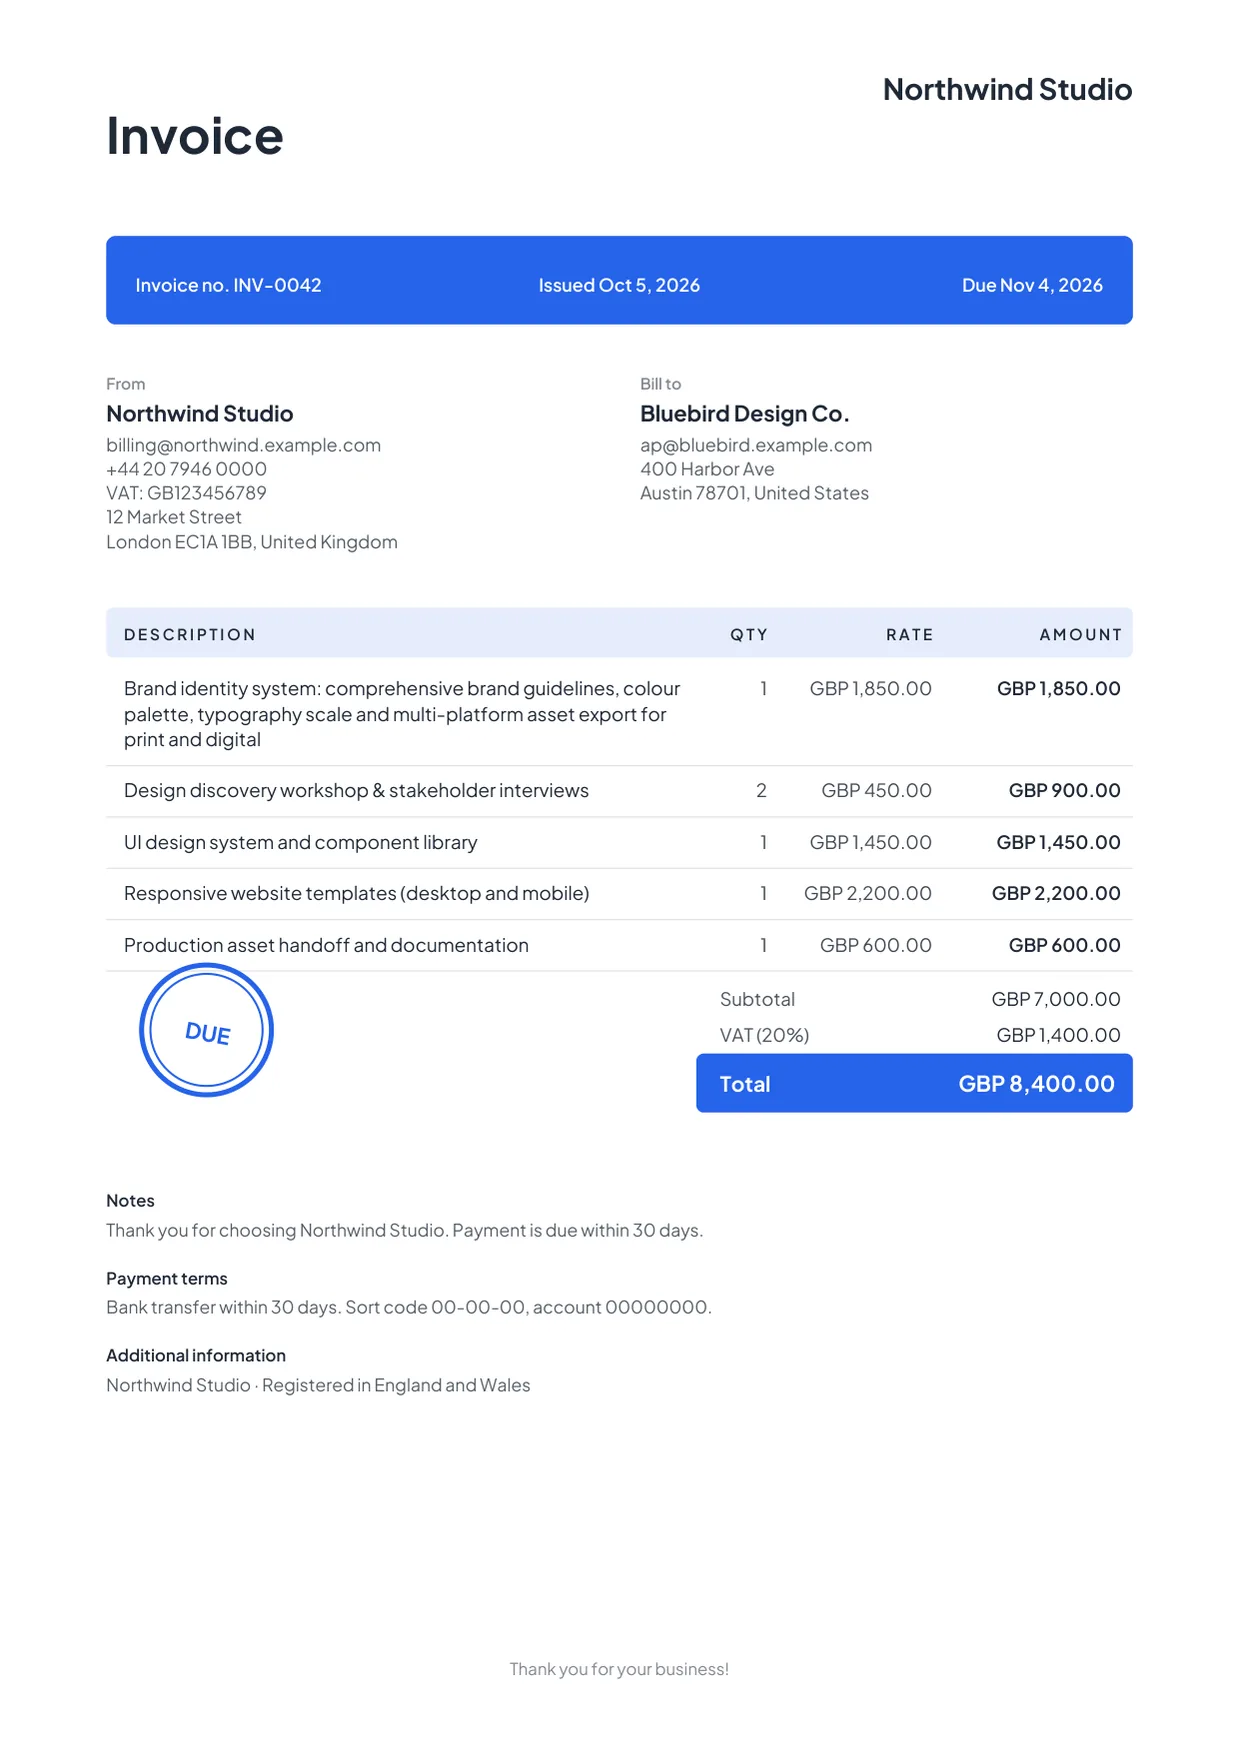Click the Thank you for your business footer
The width and height of the screenshot is (1240, 1752).
[x=619, y=1669]
